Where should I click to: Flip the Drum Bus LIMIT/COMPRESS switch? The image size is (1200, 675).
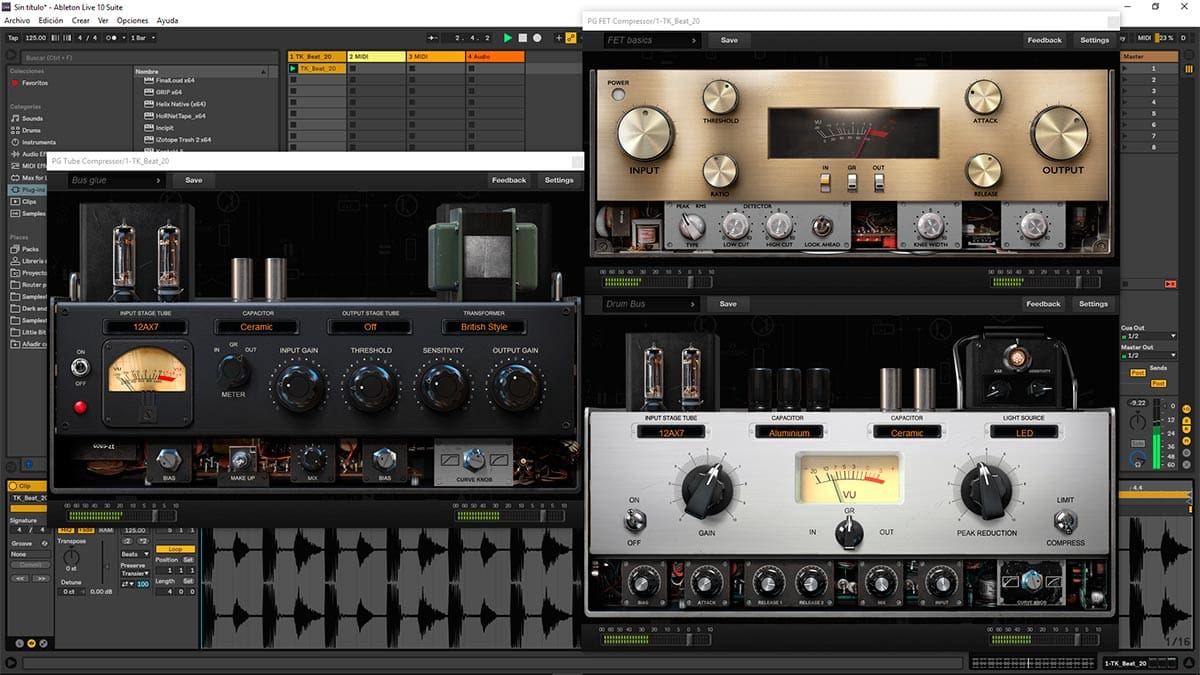(x=1066, y=521)
